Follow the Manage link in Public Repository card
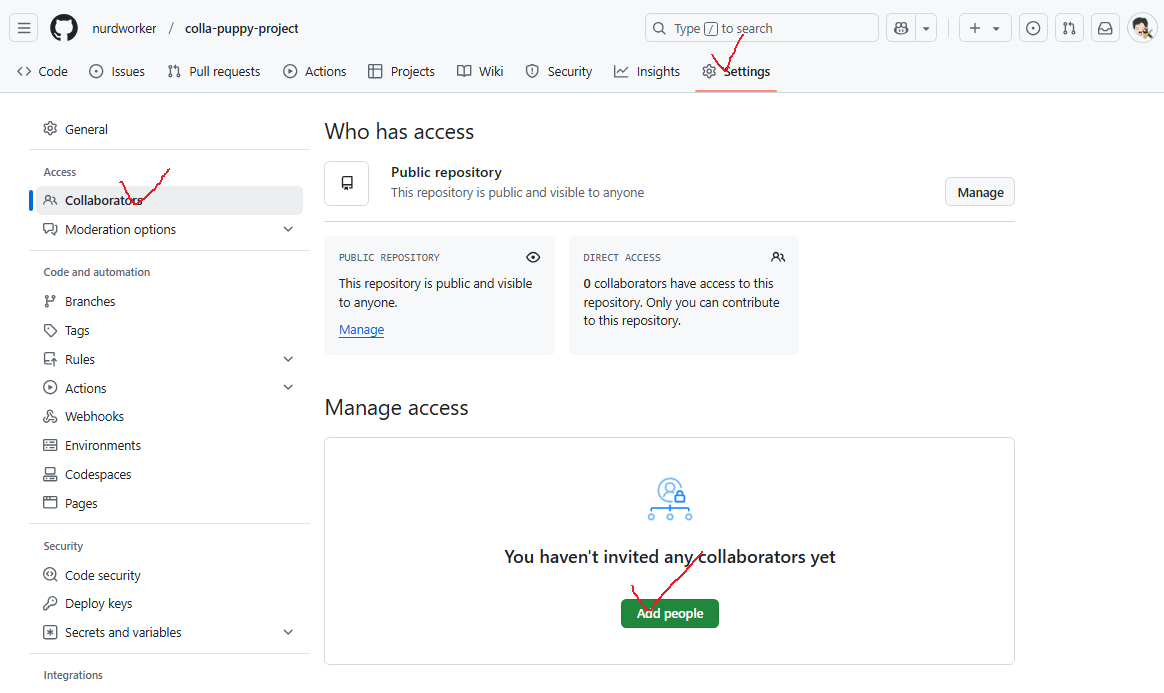 [362, 329]
